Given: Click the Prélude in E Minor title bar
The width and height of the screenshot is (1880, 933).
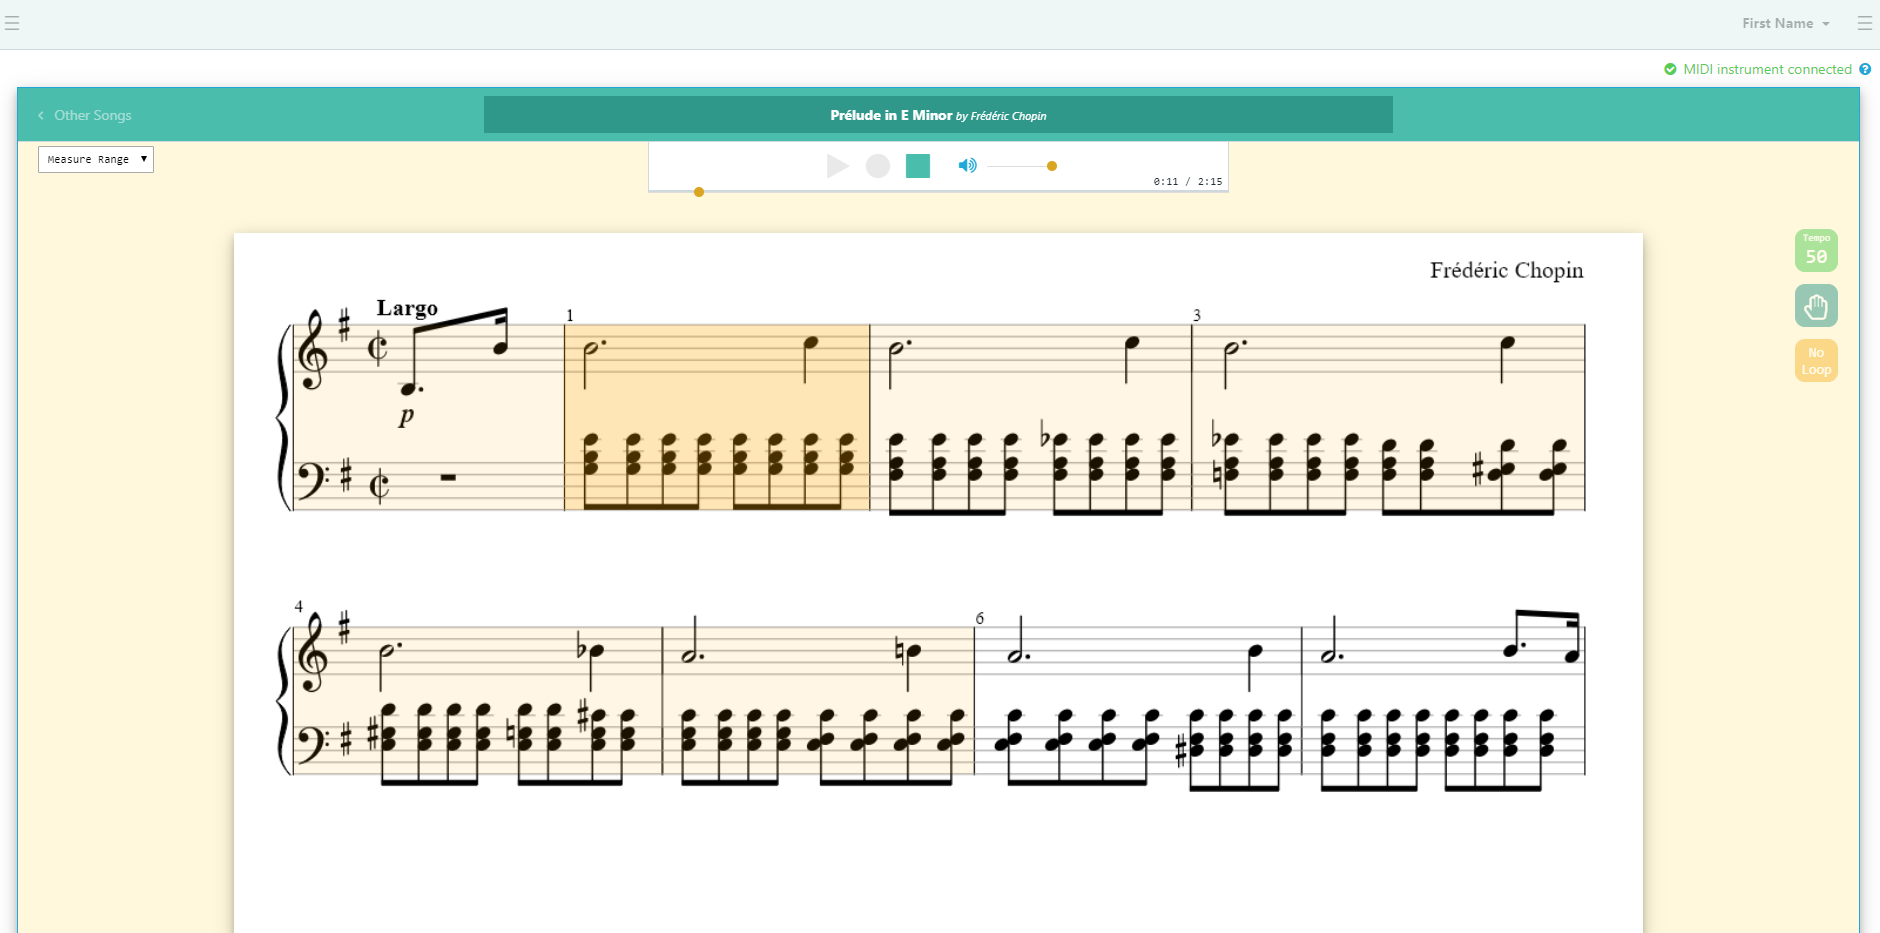Looking at the screenshot, I should (x=938, y=115).
